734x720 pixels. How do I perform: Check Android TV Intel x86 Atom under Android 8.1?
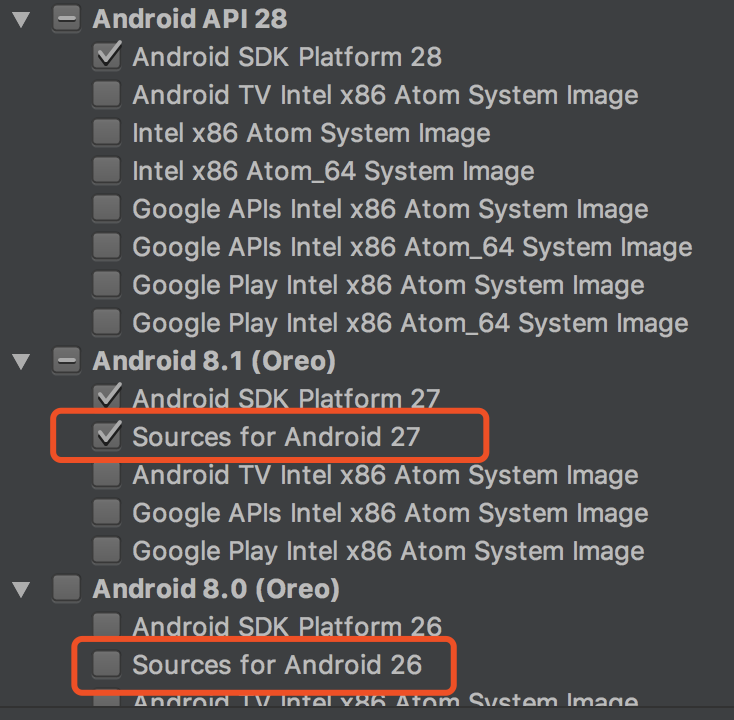click(x=107, y=475)
